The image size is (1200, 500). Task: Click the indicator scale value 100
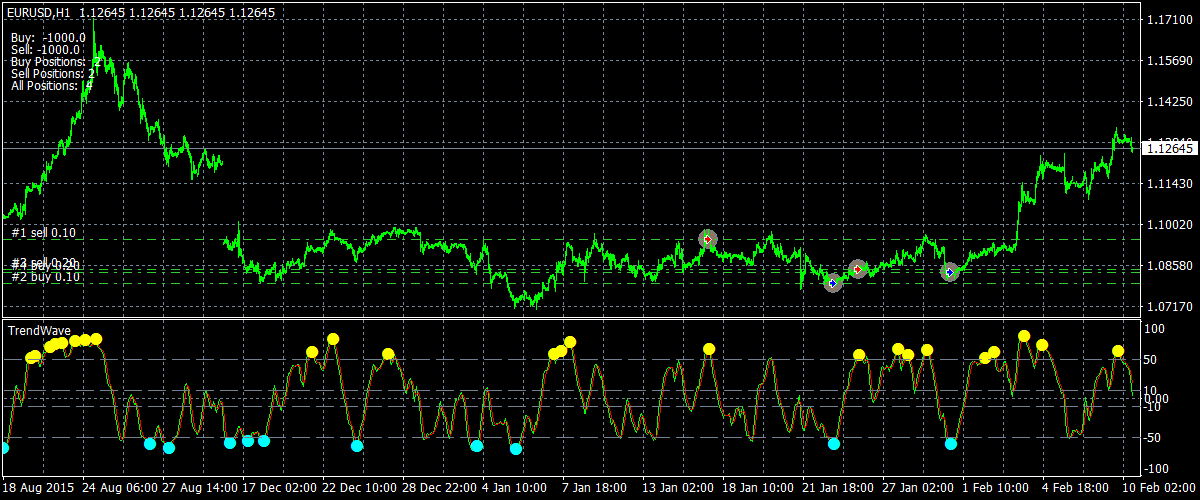point(1156,328)
